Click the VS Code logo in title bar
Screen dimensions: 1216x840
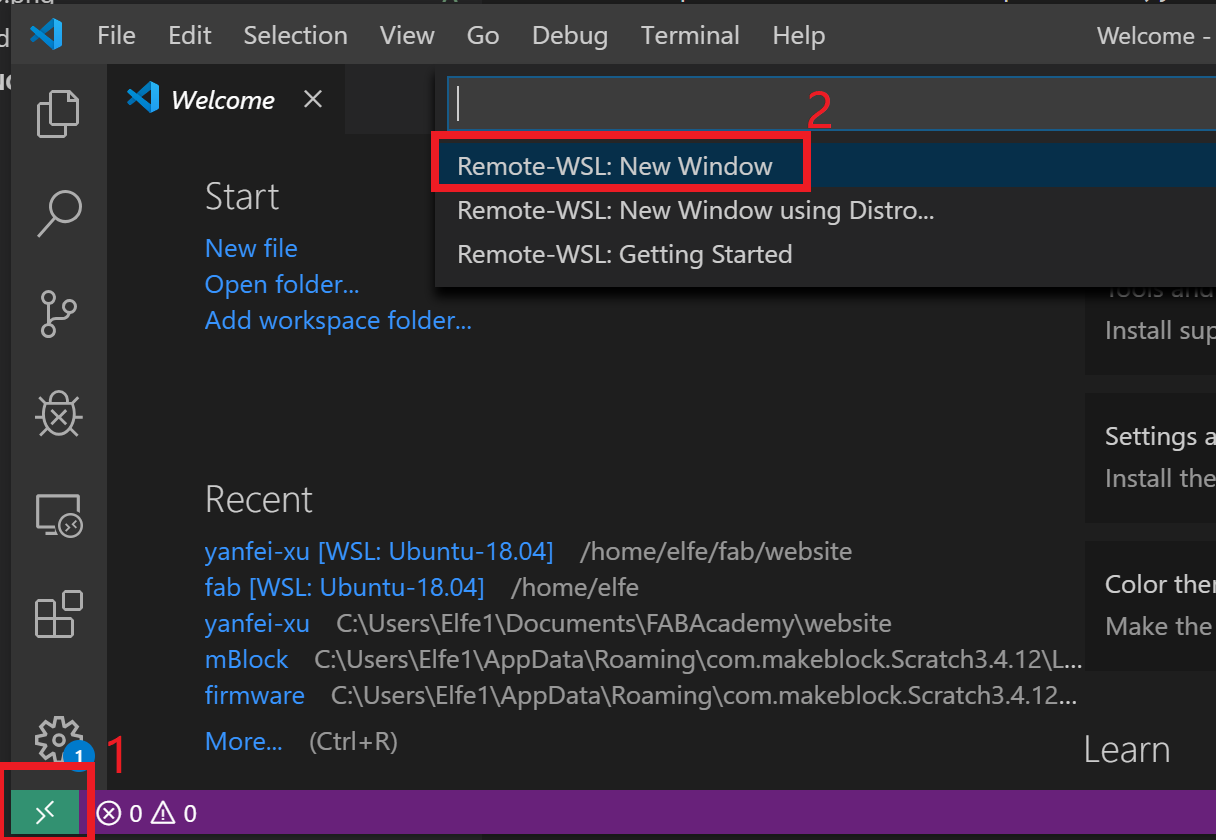coord(46,35)
